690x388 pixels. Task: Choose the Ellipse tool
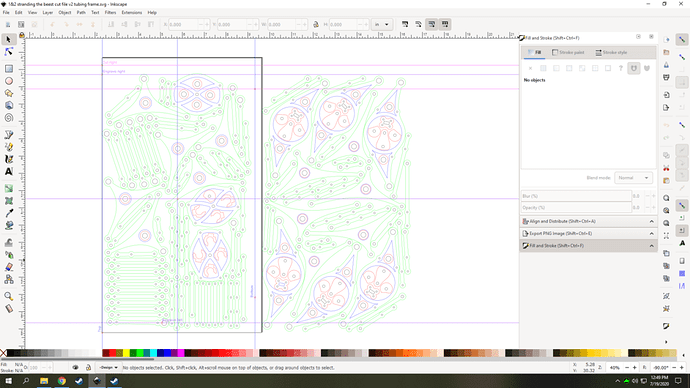point(8,81)
